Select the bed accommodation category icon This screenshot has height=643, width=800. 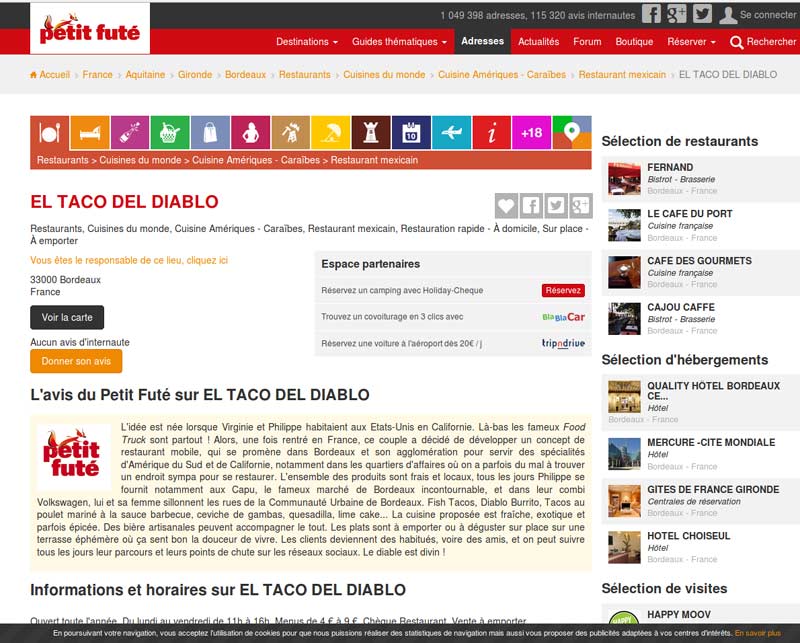point(90,133)
